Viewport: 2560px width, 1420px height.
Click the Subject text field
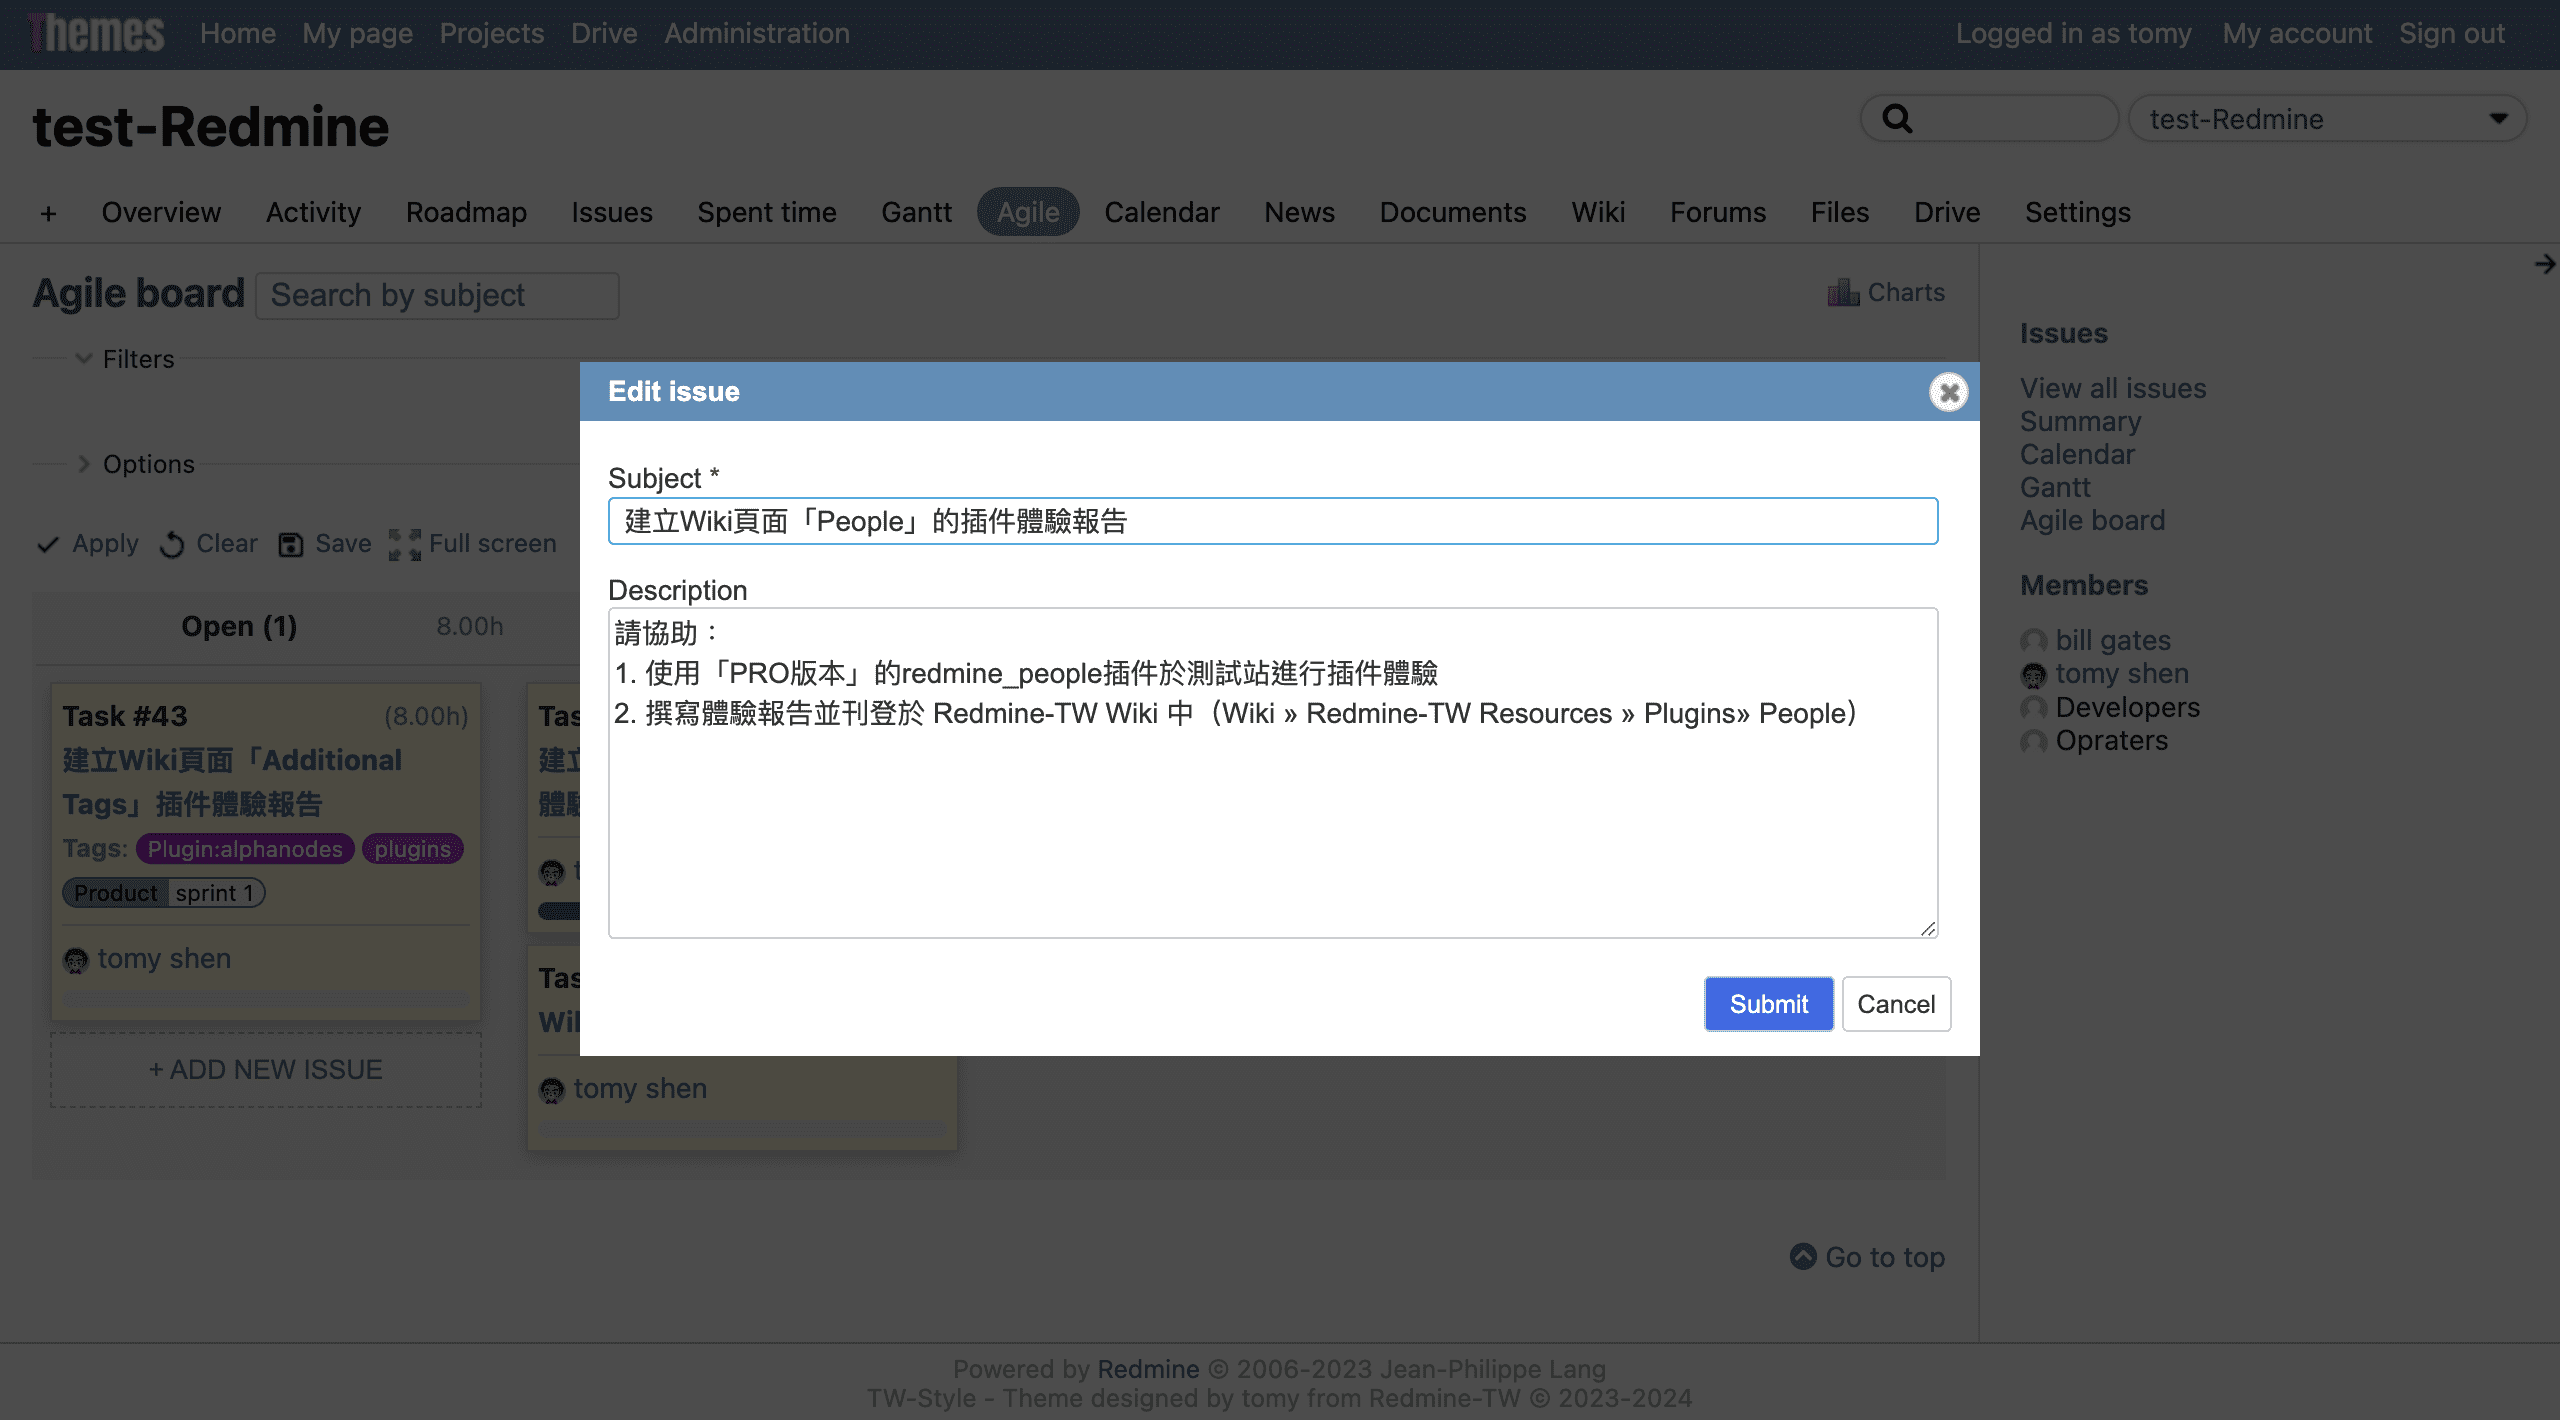(x=1272, y=521)
